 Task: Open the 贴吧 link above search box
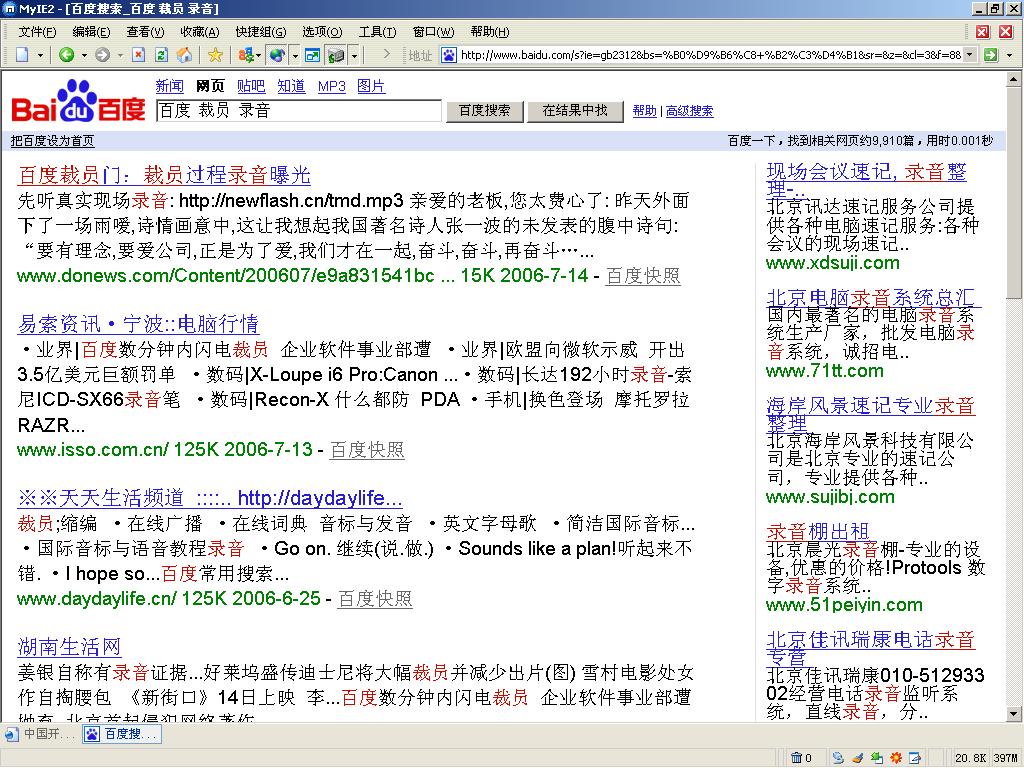(251, 86)
